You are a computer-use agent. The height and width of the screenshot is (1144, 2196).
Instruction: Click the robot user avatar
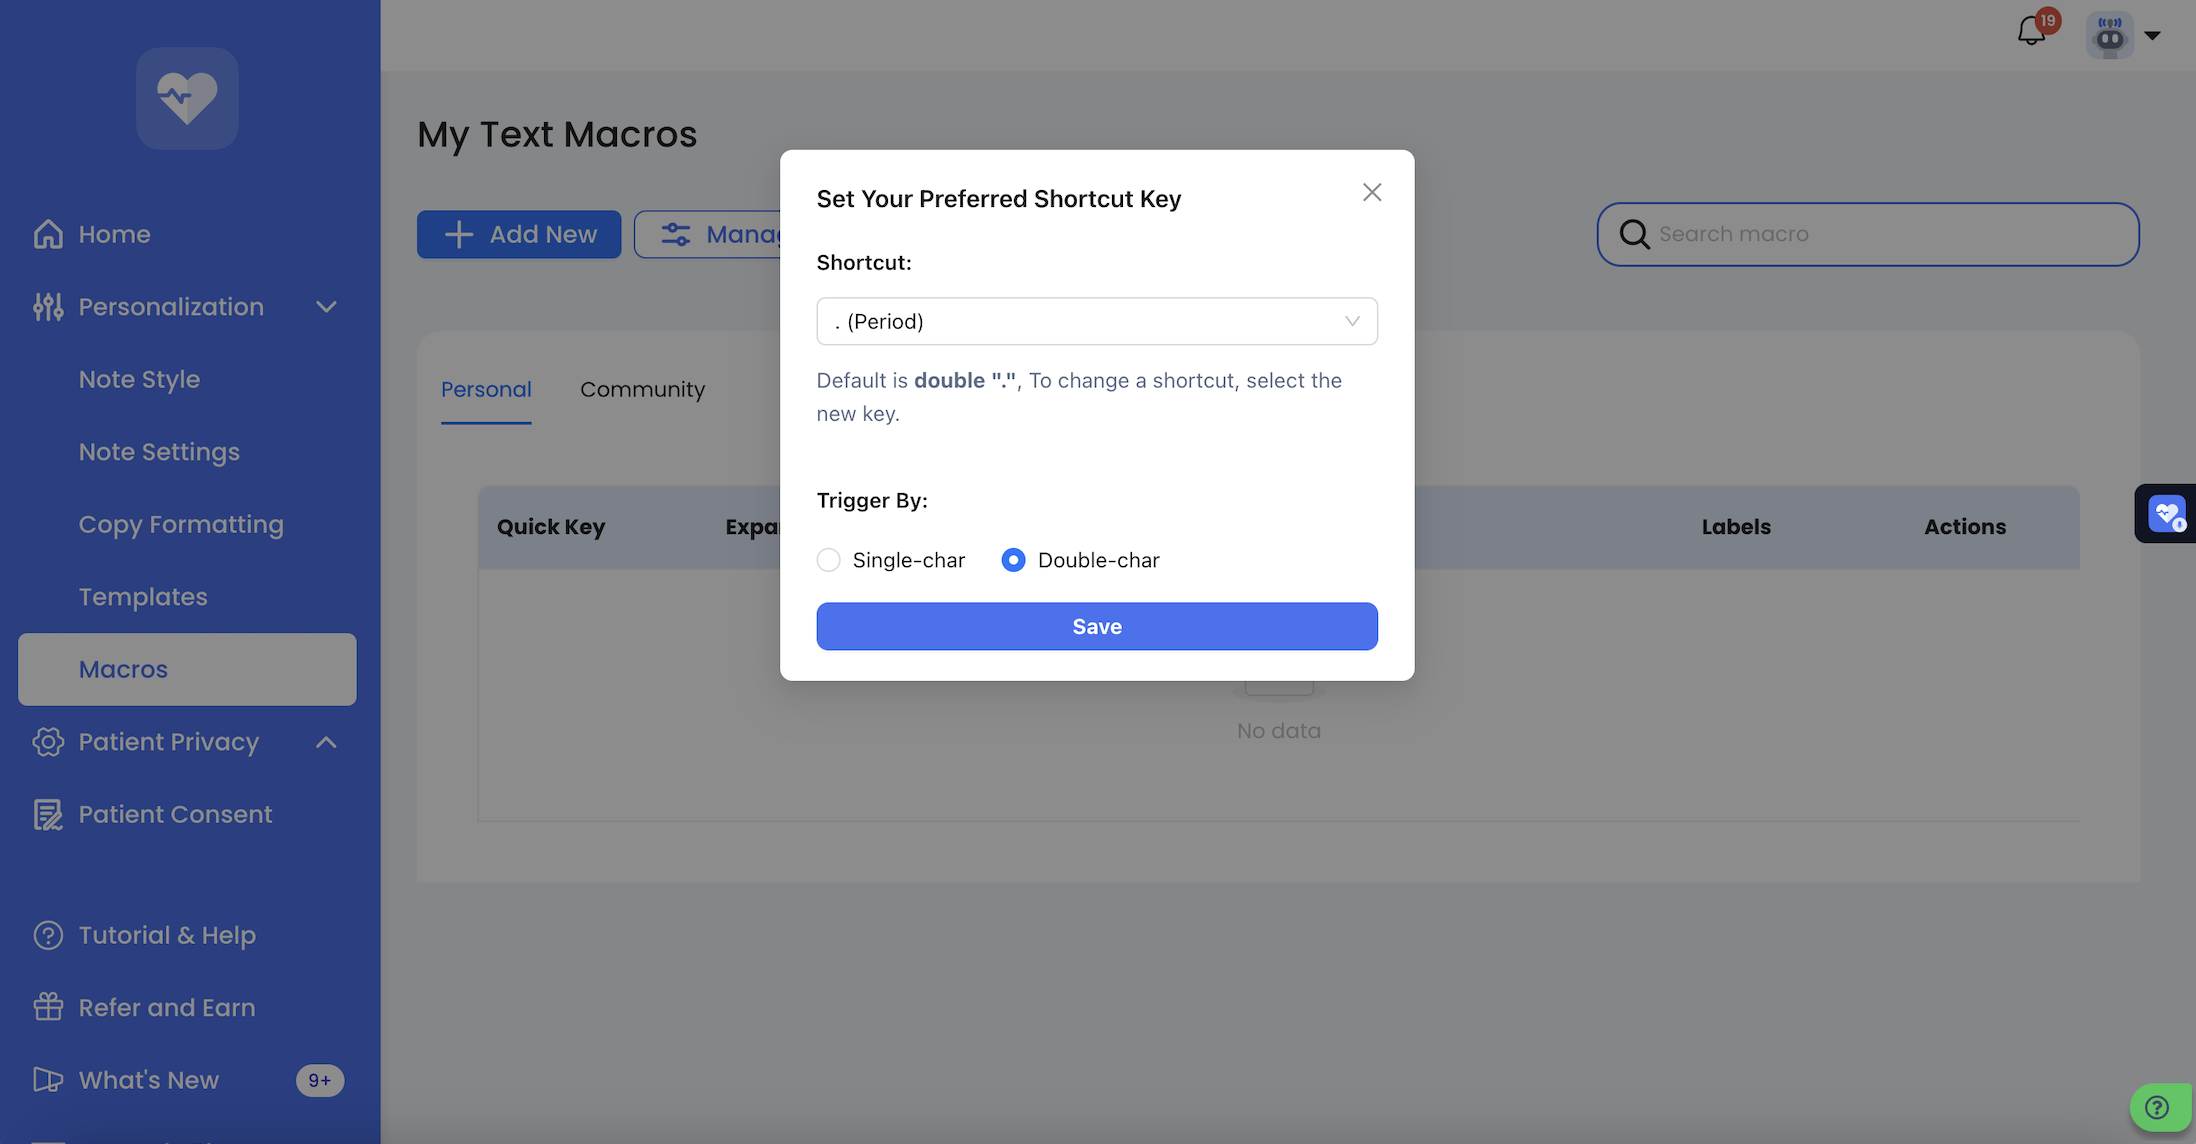pos(2109,35)
